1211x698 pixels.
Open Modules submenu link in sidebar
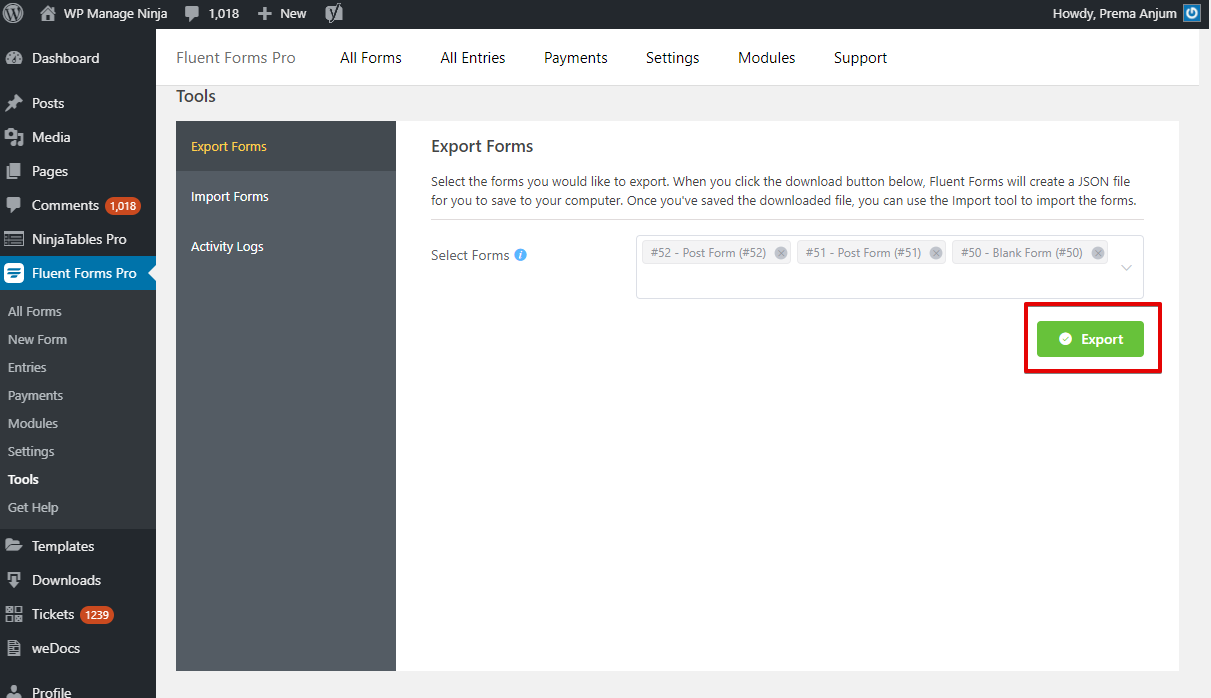coord(33,423)
